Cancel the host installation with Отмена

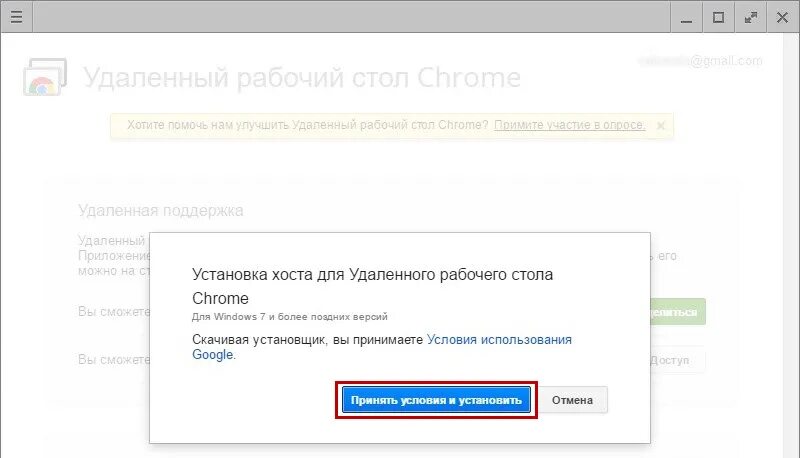[x=572, y=400]
